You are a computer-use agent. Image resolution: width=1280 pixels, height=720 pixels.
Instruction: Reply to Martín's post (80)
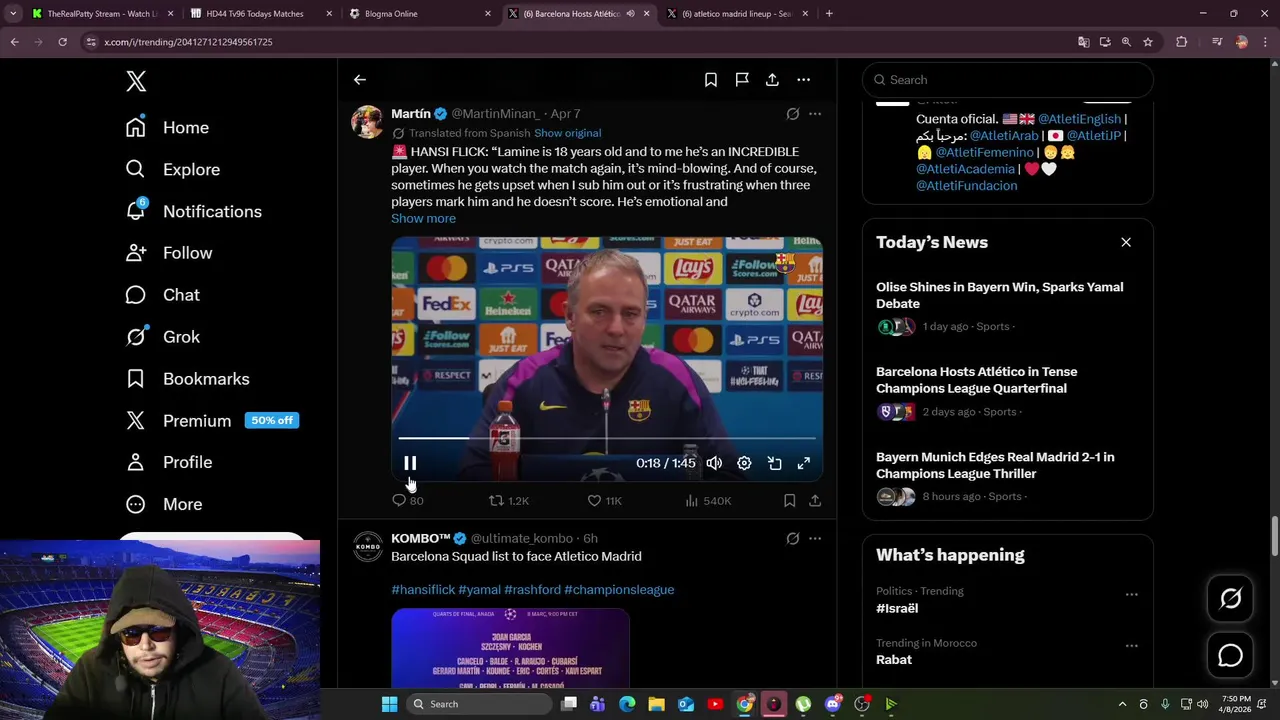coord(407,500)
